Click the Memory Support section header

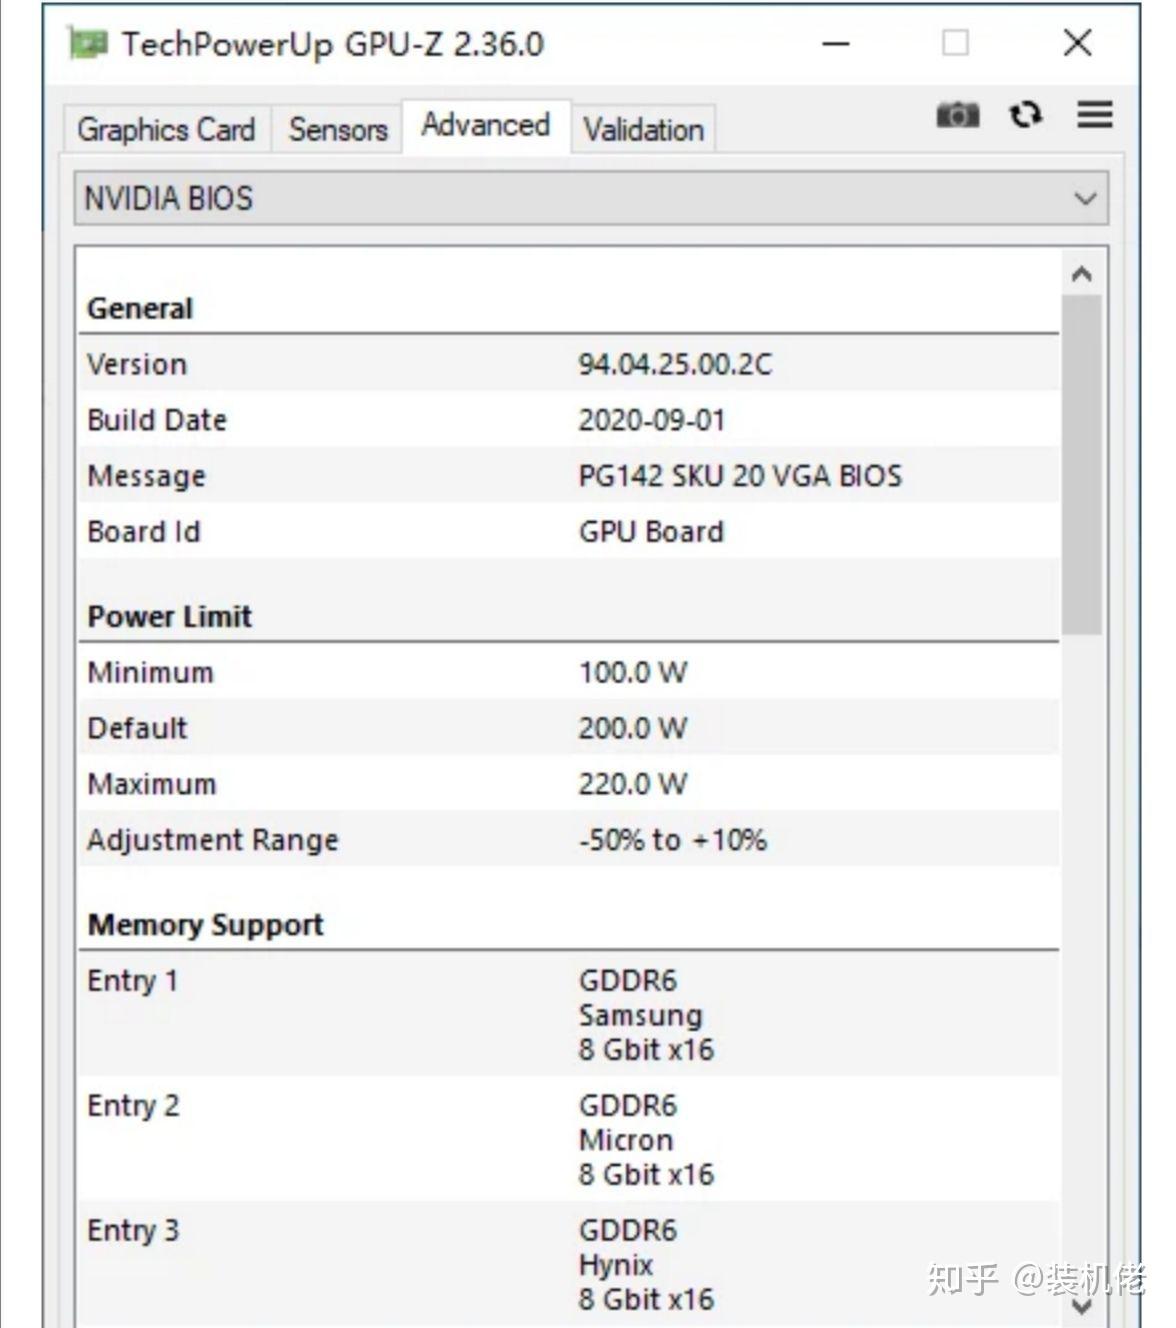(x=206, y=925)
